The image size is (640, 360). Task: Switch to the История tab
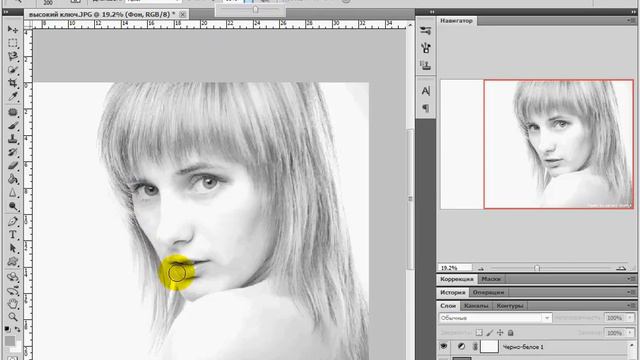tap(452, 293)
